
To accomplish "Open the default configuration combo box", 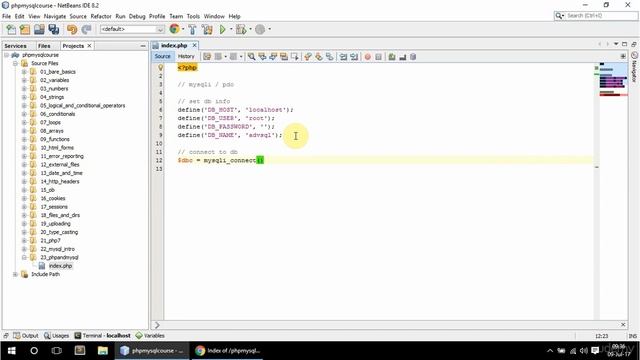I will coord(132,29).
